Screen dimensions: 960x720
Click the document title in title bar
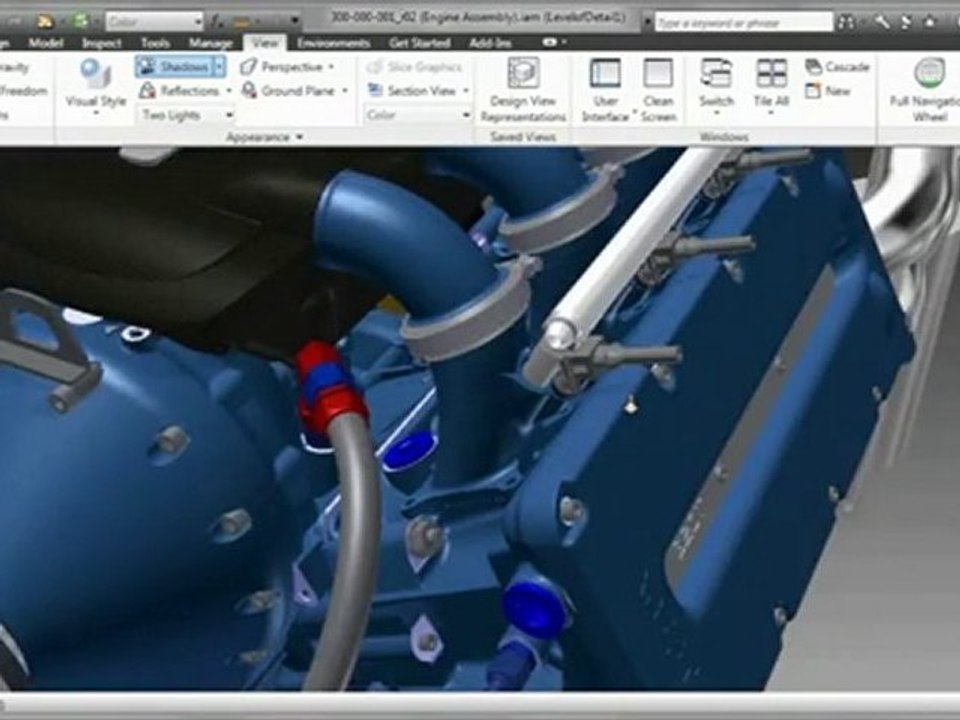[479, 18]
